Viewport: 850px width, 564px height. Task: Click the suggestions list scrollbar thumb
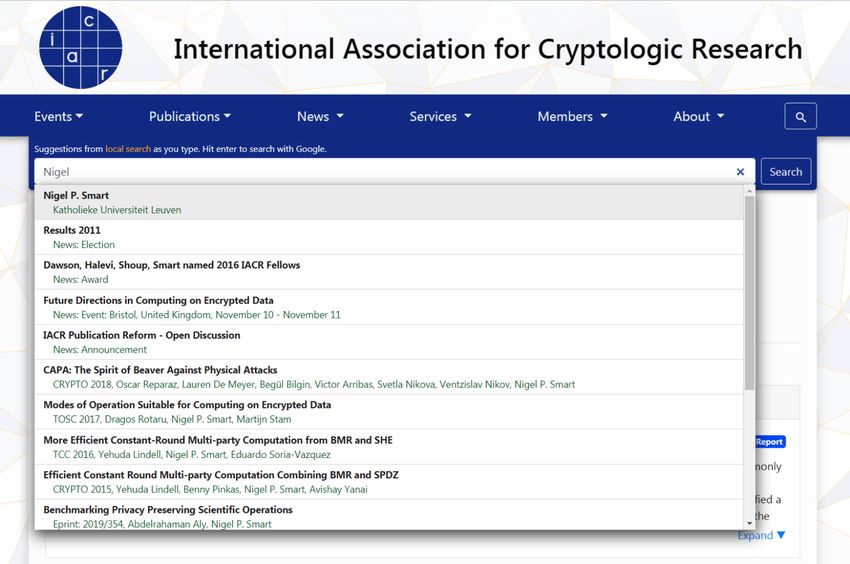[750, 293]
